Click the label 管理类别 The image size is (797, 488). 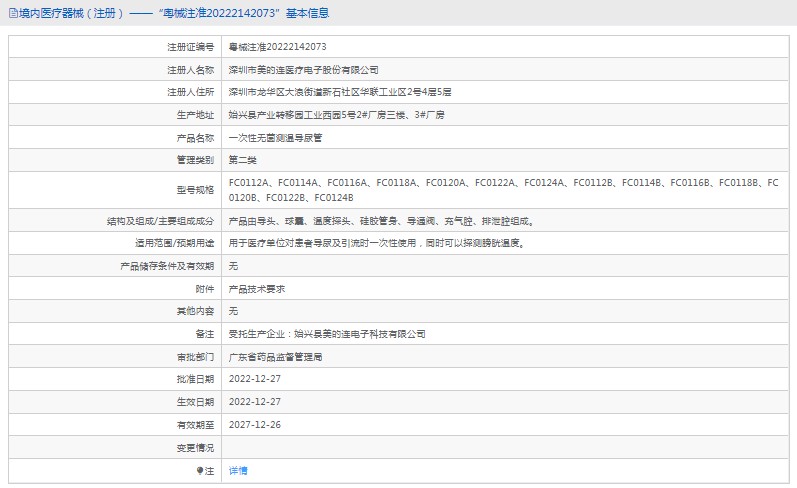coord(195,160)
